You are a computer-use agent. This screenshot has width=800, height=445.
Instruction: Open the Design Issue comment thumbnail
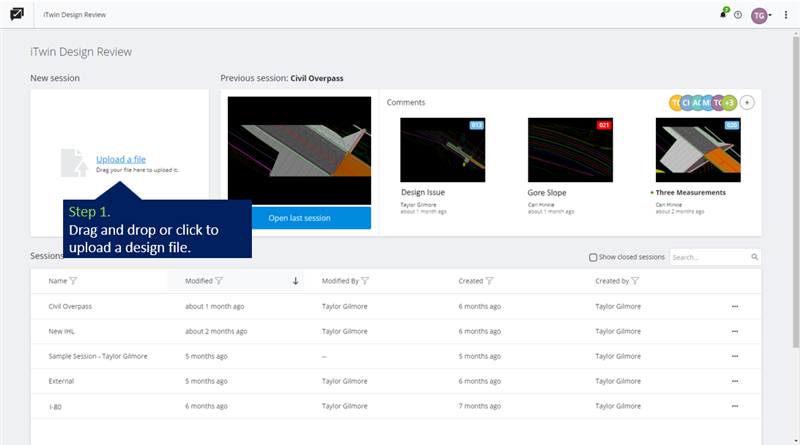pos(442,149)
